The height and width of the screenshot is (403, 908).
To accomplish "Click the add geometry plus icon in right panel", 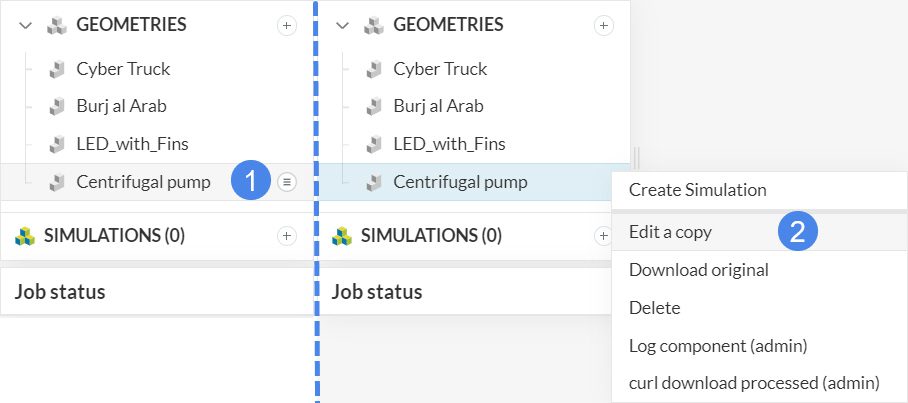I will pyautogui.click(x=604, y=26).
